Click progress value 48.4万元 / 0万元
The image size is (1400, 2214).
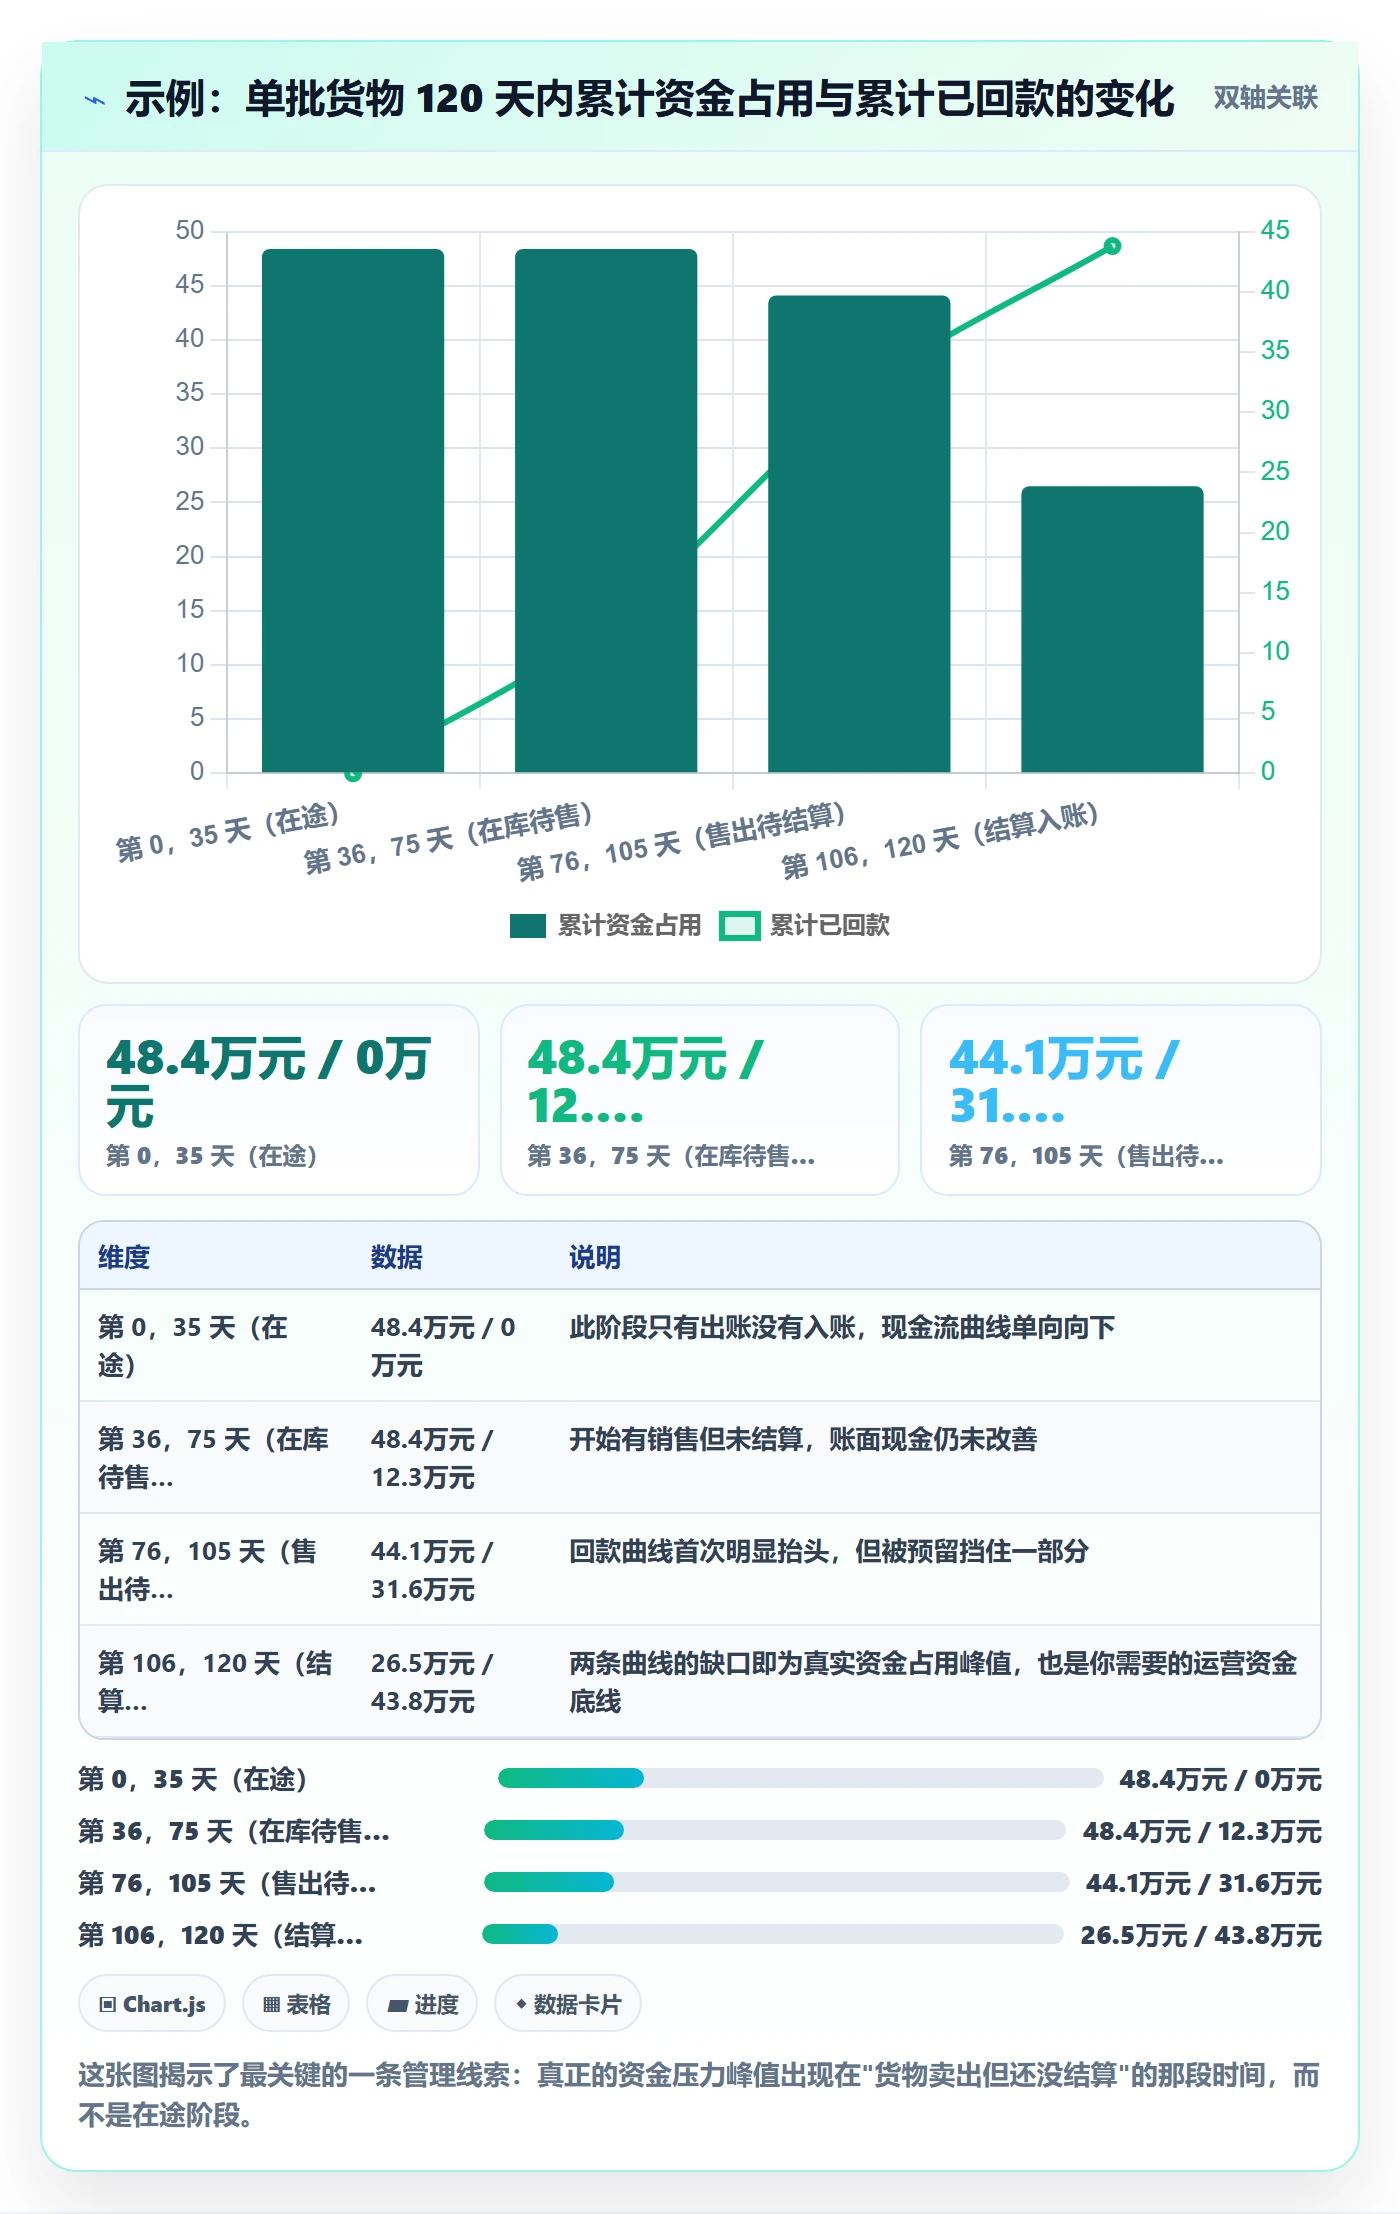[1220, 1779]
